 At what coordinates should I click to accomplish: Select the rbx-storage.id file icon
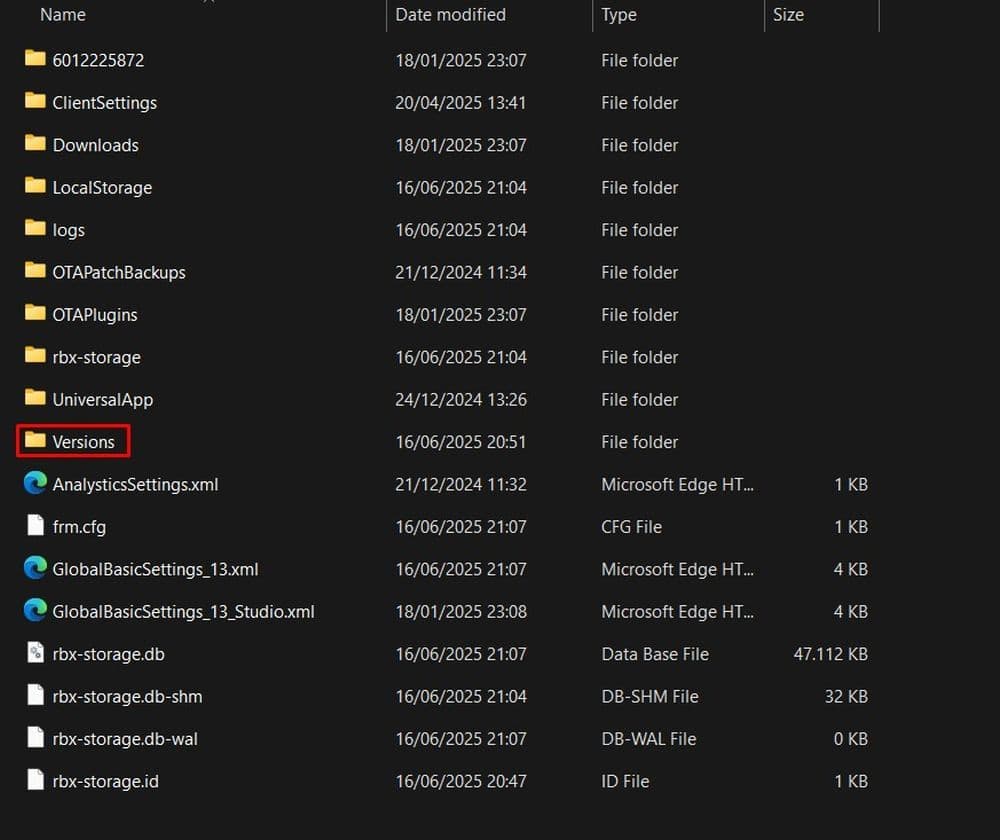(35, 781)
